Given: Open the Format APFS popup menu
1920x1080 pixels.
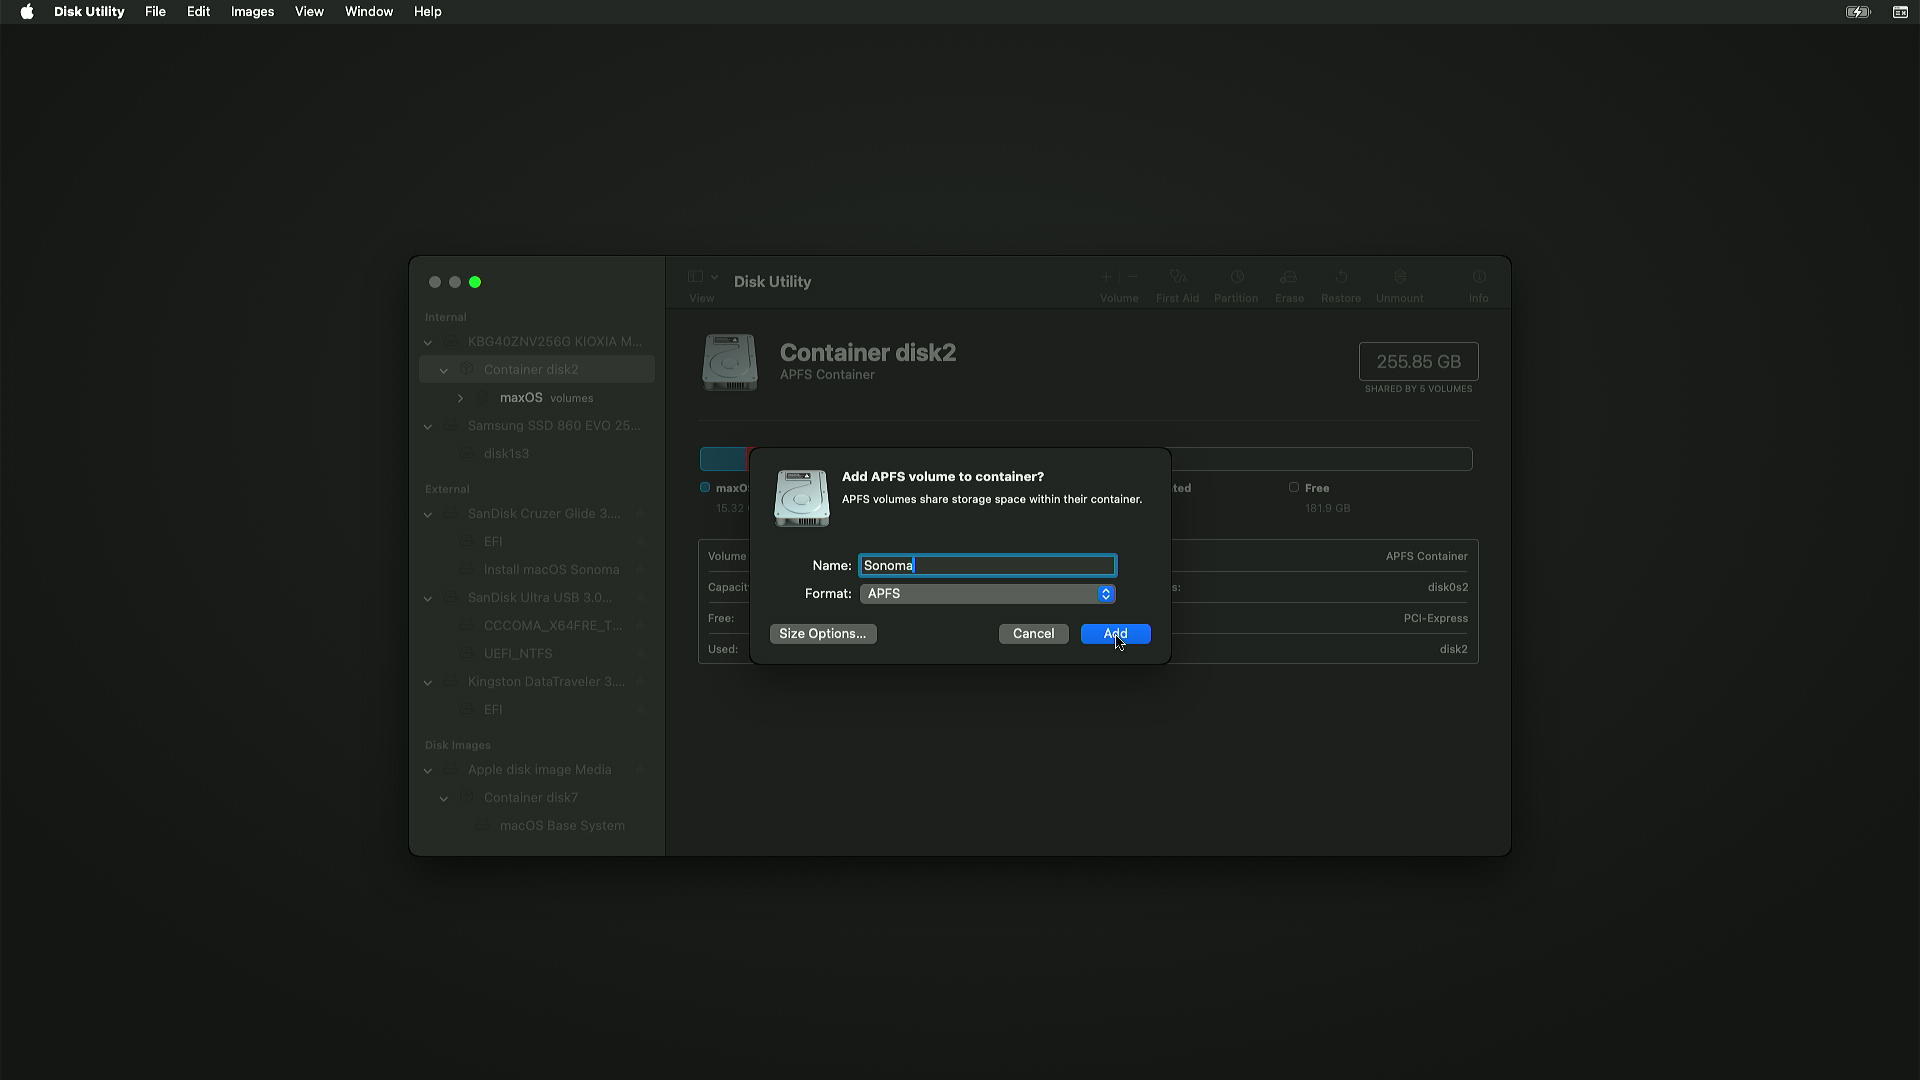Looking at the screenshot, I should pos(987,594).
